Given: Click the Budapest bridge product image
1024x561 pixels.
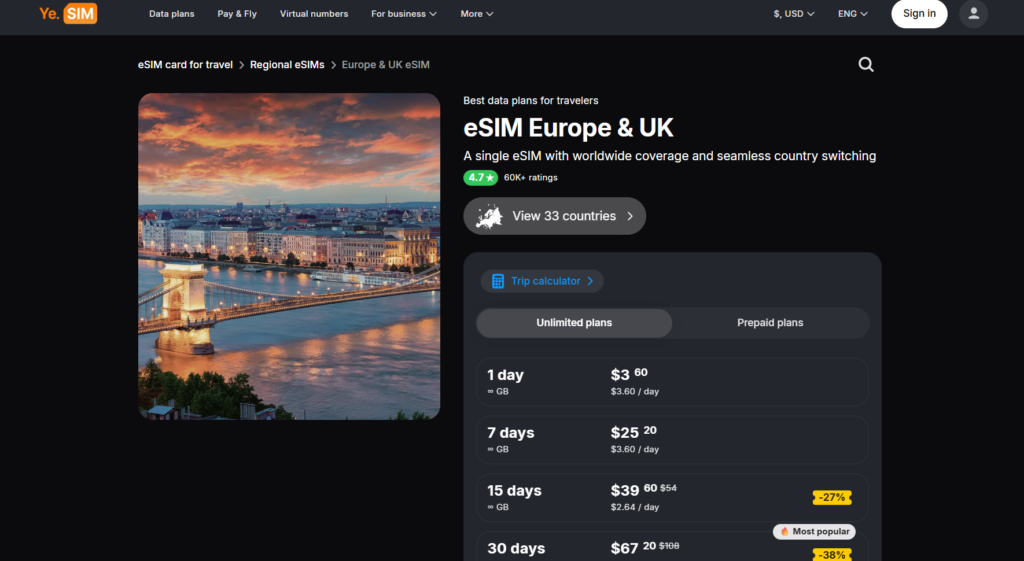Looking at the screenshot, I should [x=289, y=256].
